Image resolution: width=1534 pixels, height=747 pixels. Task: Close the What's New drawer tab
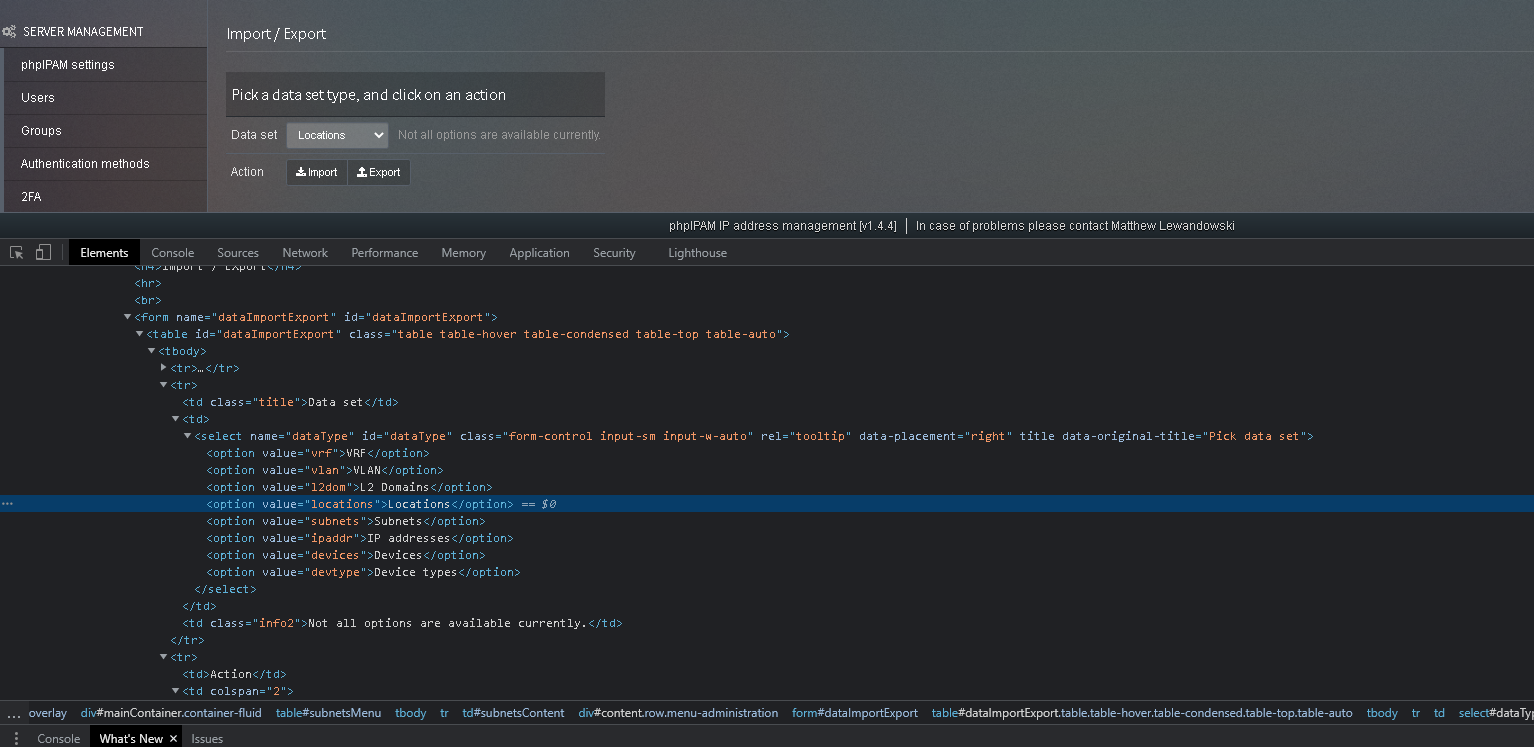(x=172, y=738)
